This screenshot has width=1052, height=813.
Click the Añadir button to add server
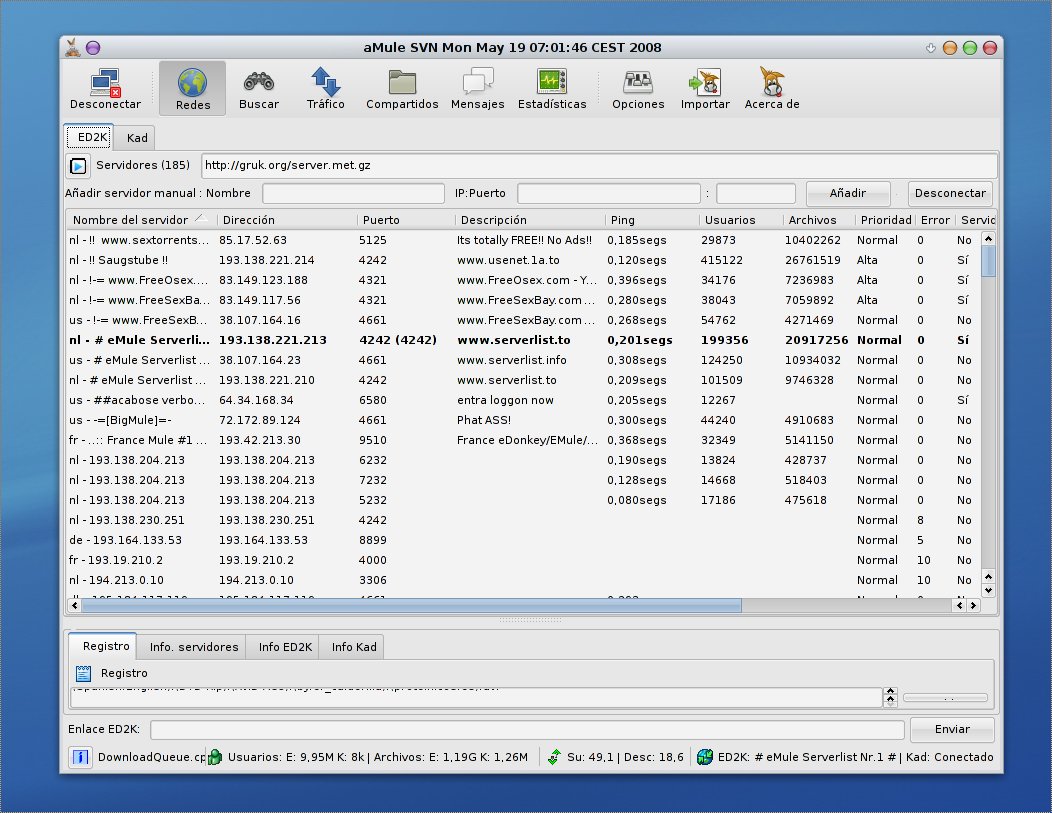pos(847,193)
